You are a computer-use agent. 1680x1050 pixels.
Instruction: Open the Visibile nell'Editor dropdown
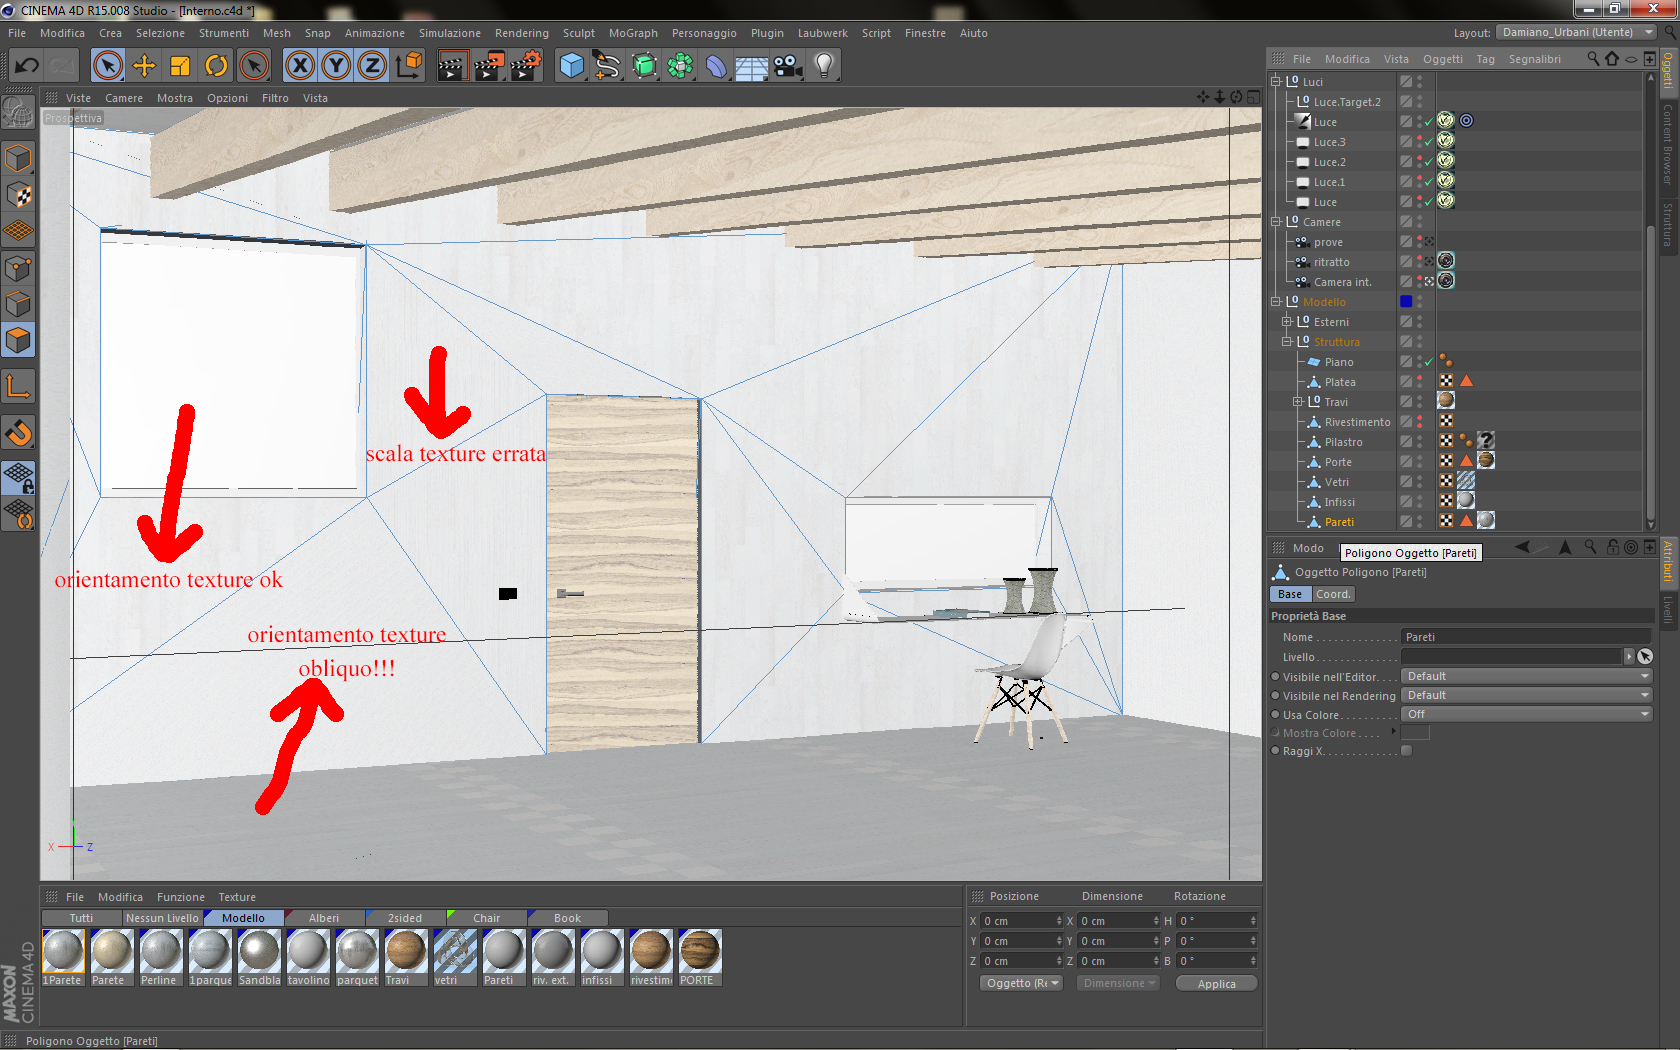point(1526,676)
